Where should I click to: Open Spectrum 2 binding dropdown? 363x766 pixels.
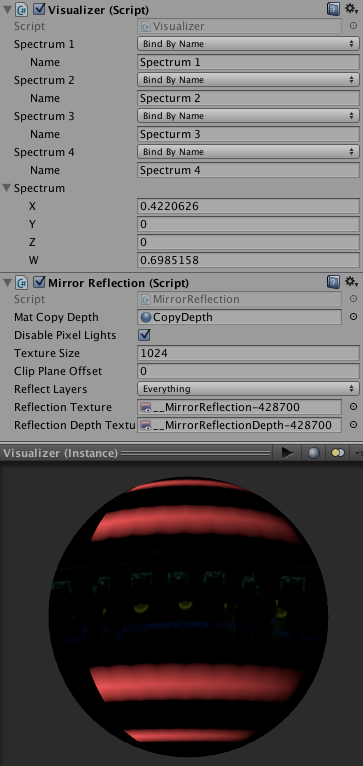click(x=248, y=80)
